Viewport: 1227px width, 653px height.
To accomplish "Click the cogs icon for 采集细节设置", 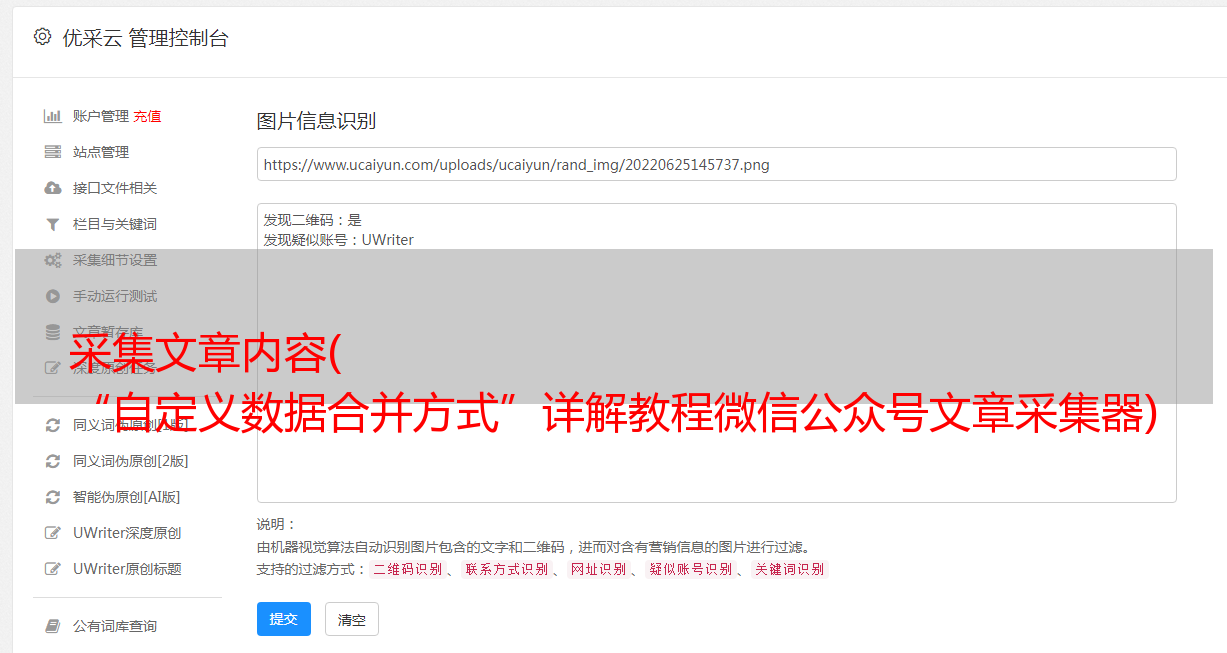I will tap(53, 260).
